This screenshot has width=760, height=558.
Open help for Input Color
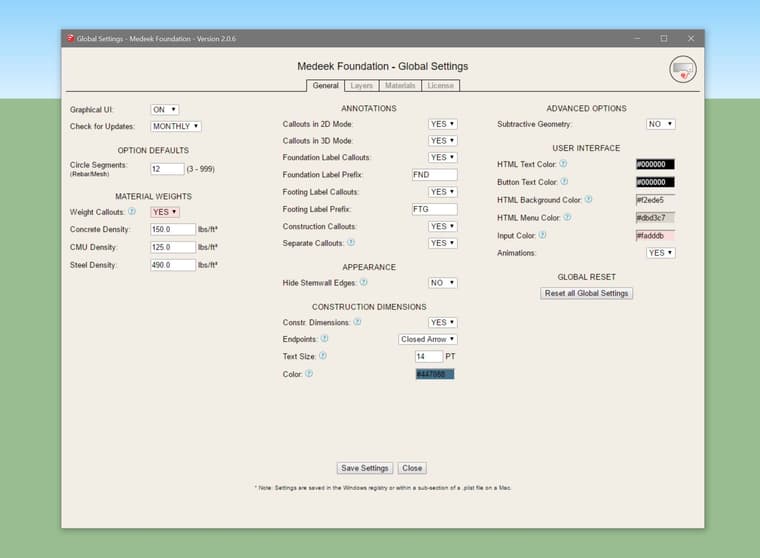(x=543, y=235)
